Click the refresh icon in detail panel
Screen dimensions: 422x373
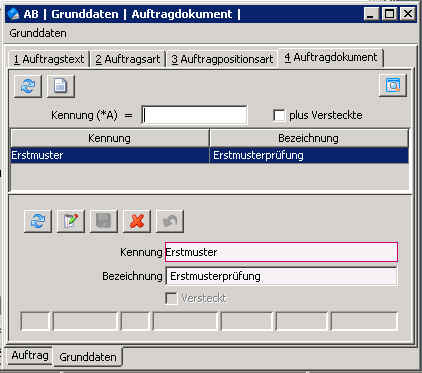[x=38, y=221]
